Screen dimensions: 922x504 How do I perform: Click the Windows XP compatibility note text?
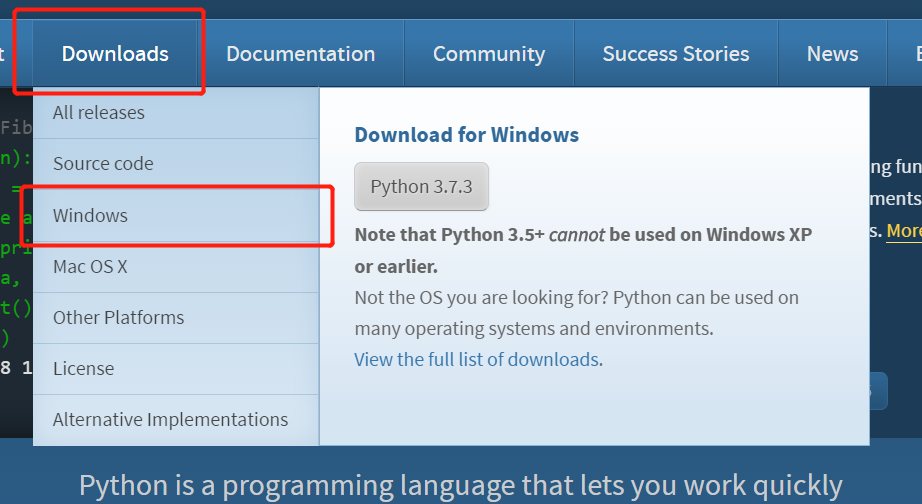[x=583, y=251]
